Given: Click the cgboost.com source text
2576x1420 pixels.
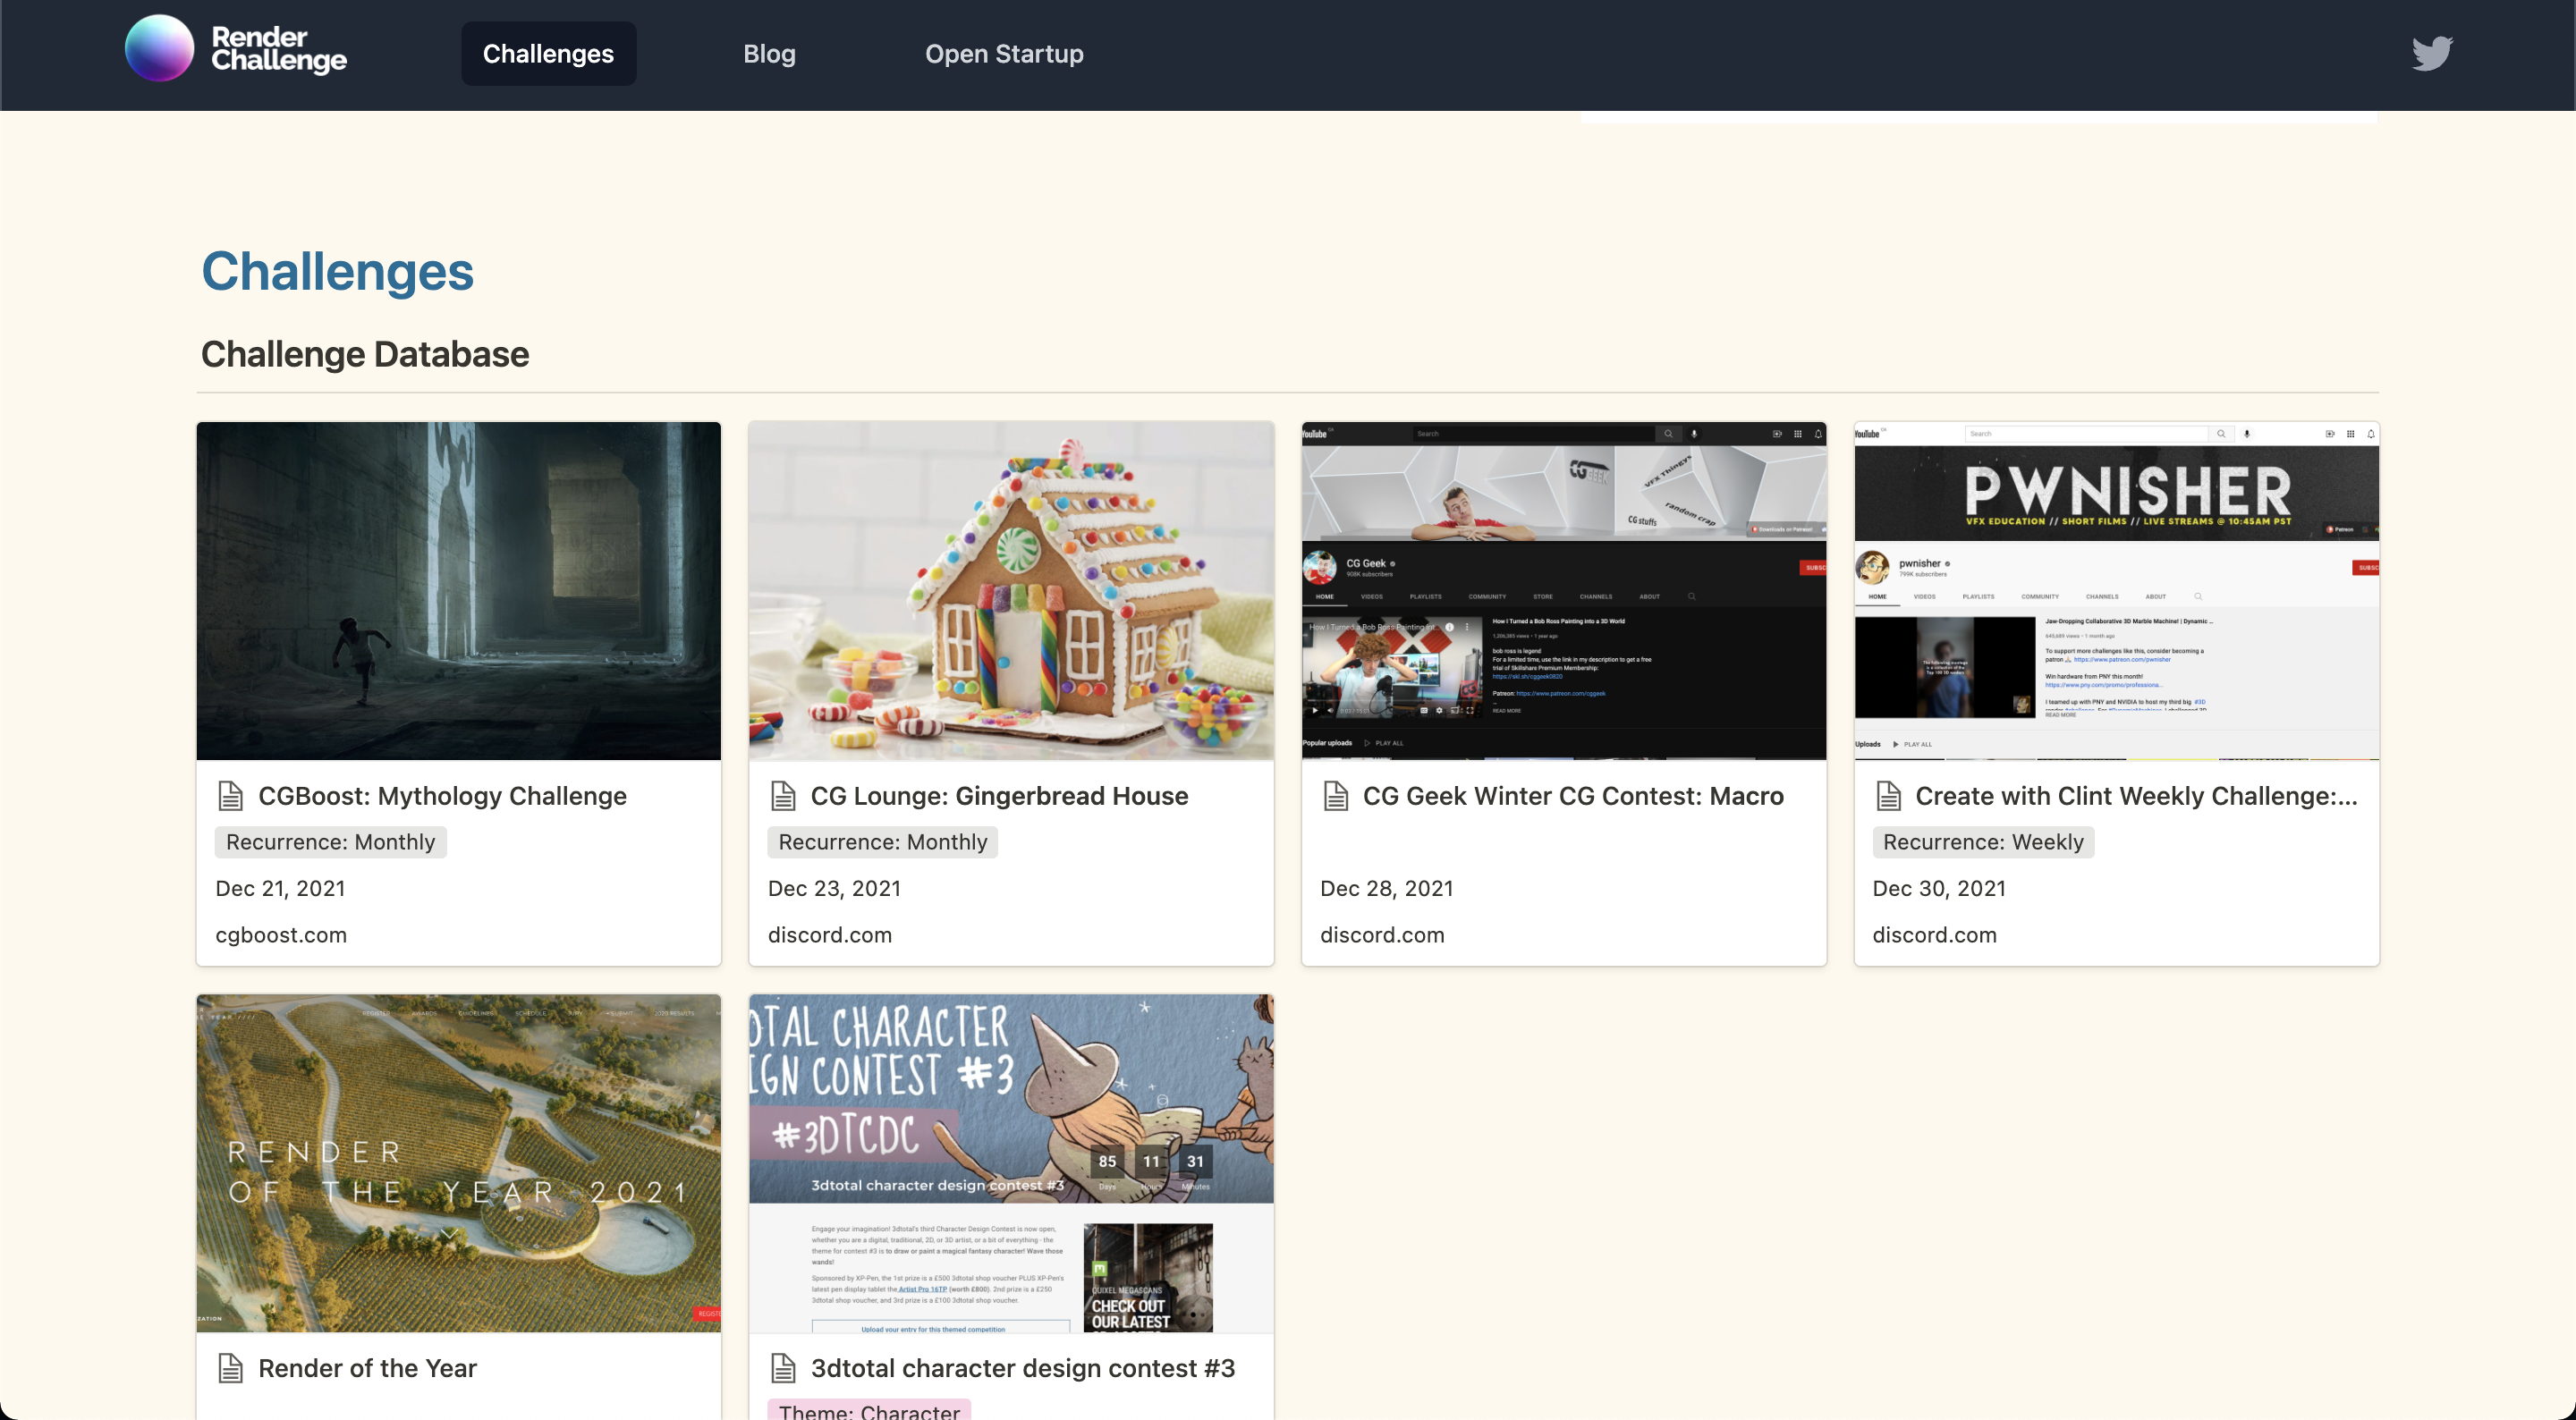Looking at the screenshot, I should (281, 935).
